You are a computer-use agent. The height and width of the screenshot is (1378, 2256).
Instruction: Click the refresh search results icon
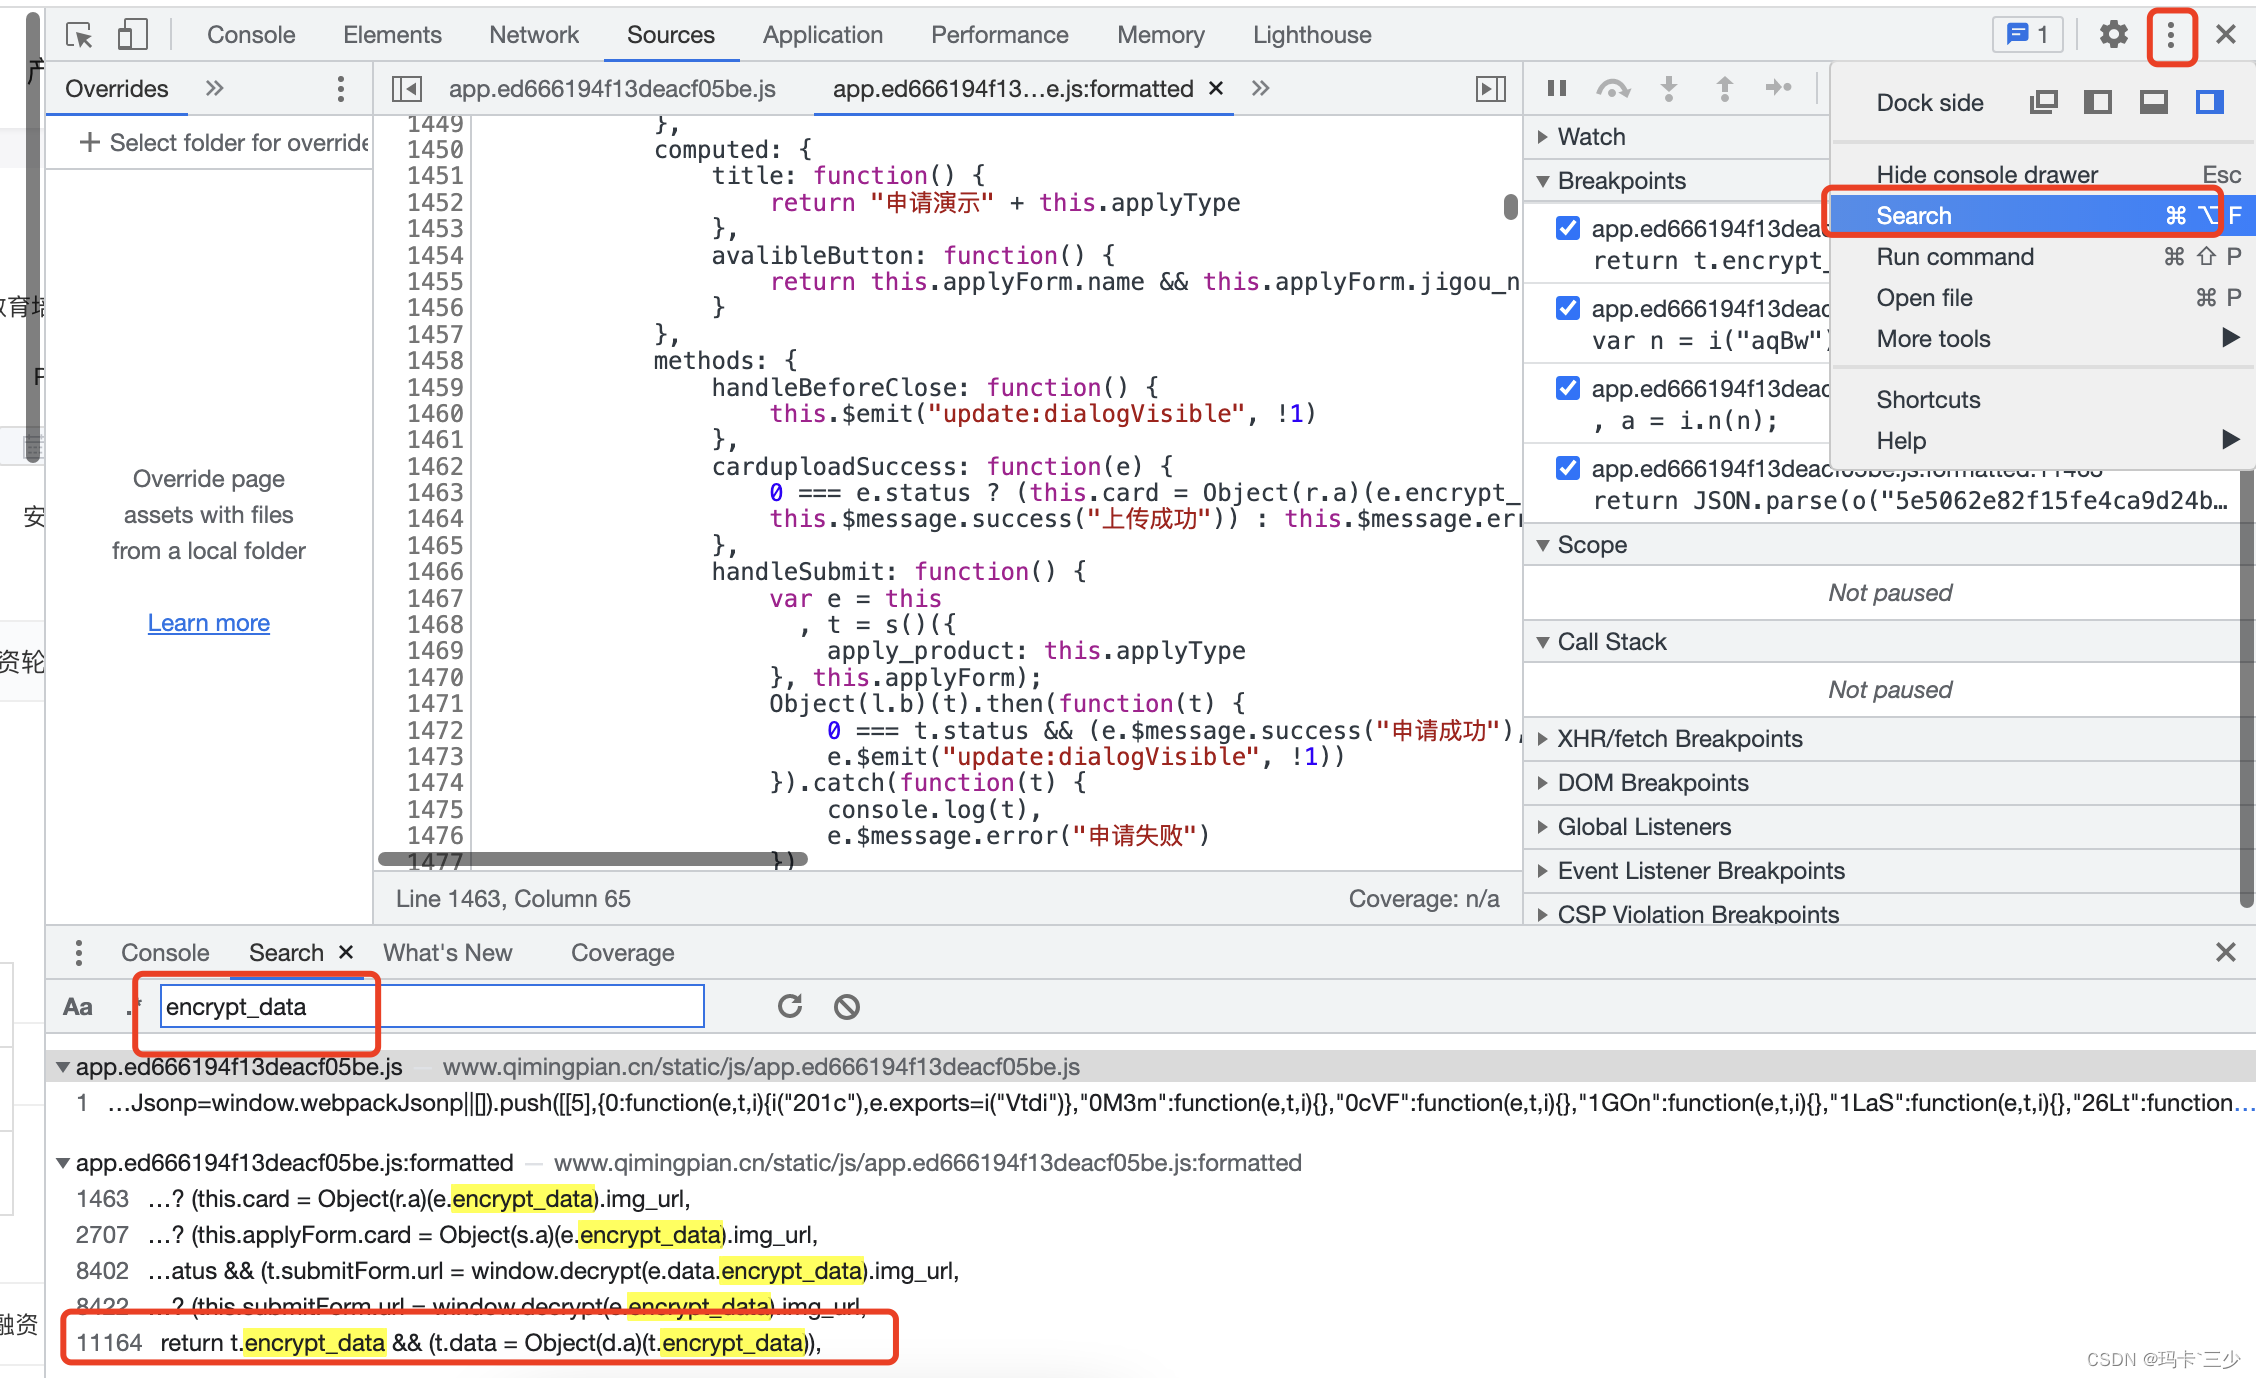pos(790,1007)
